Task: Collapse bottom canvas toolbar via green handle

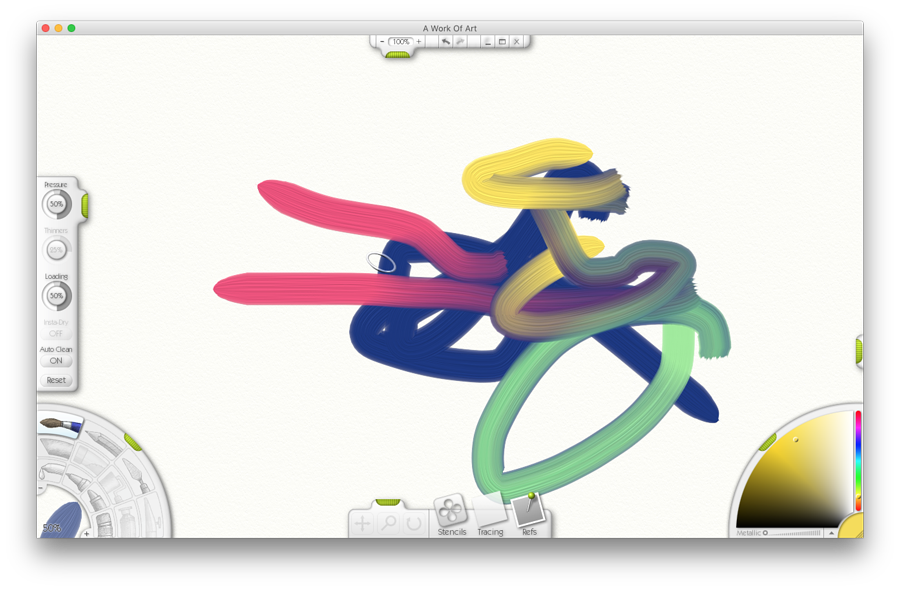Action: pyautogui.click(x=388, y=502)
